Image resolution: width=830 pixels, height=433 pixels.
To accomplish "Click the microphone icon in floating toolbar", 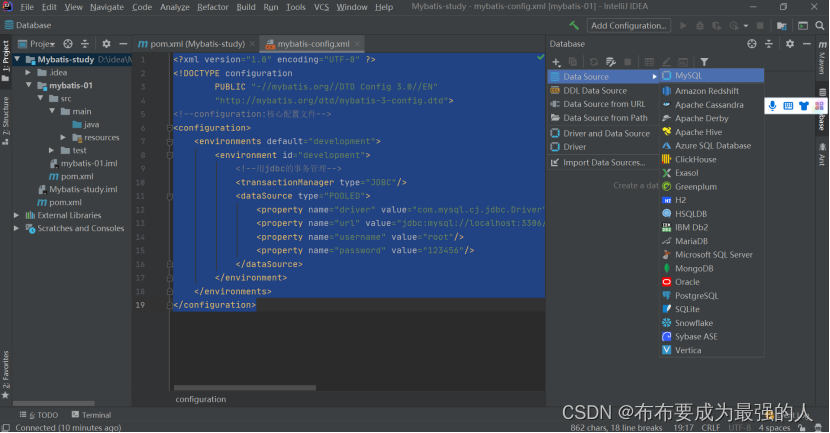I will 773,106.
